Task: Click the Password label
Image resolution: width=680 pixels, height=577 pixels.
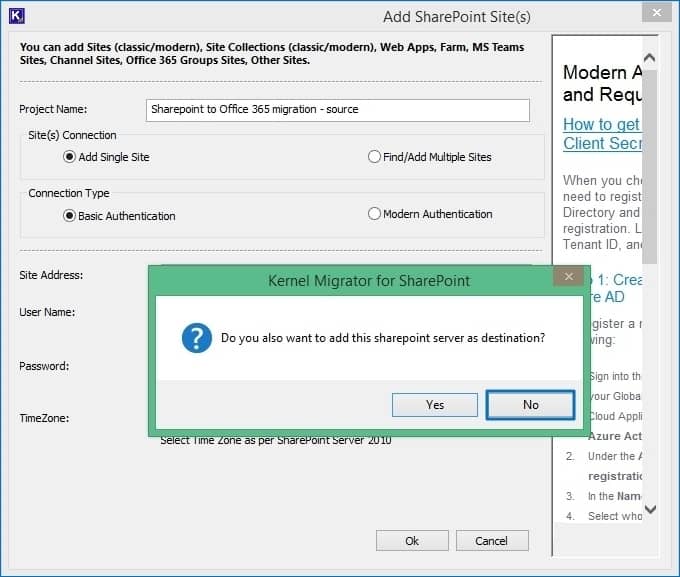Action: [44, 366]
